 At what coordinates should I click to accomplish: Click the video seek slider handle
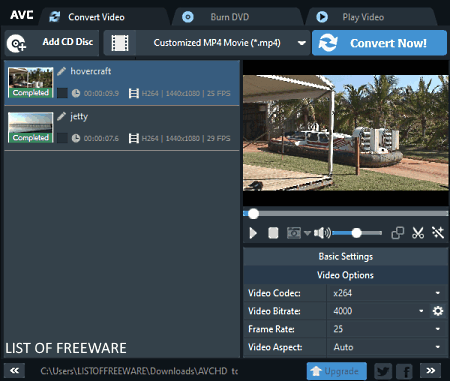[x=253, y=214]
